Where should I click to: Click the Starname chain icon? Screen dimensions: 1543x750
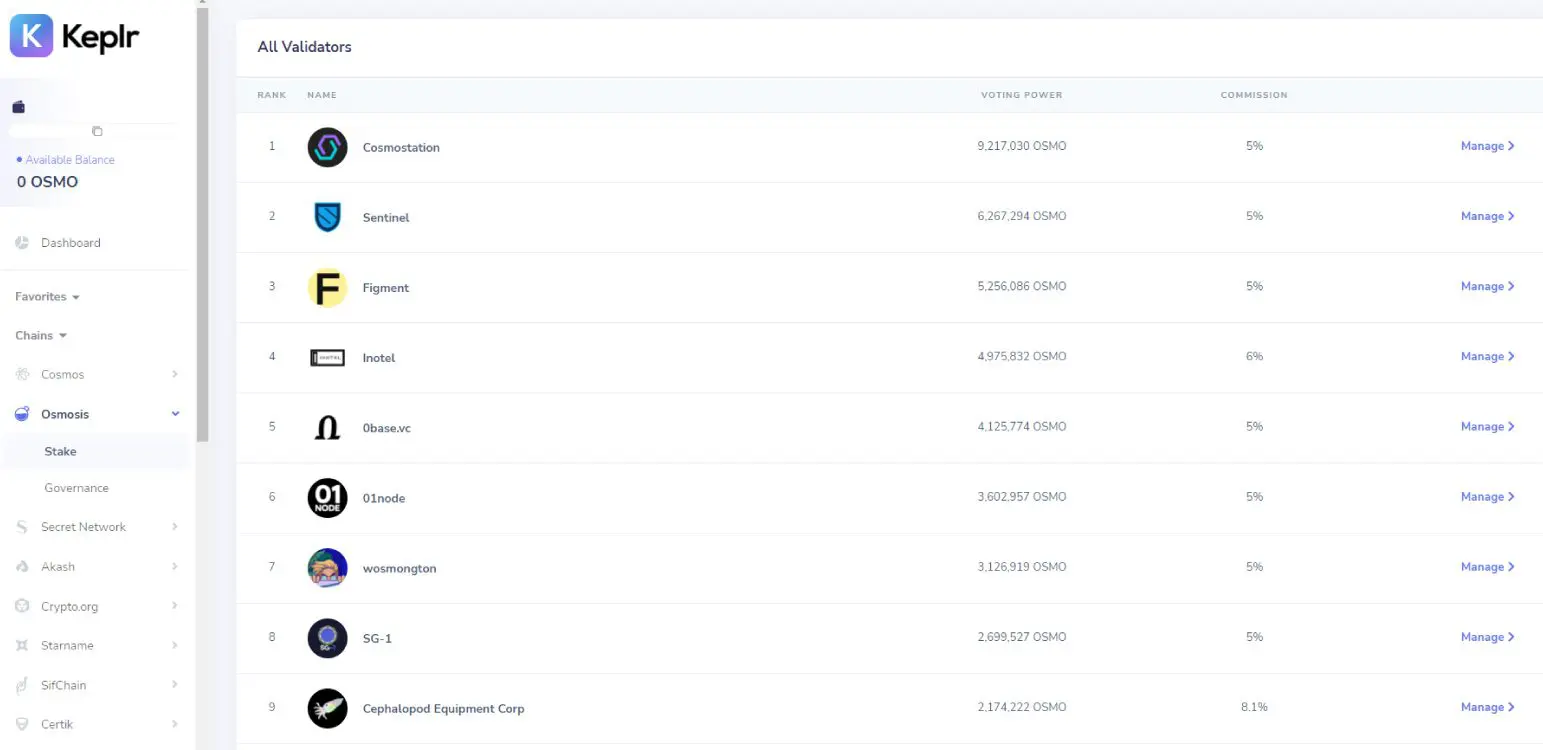coord(22,646)
